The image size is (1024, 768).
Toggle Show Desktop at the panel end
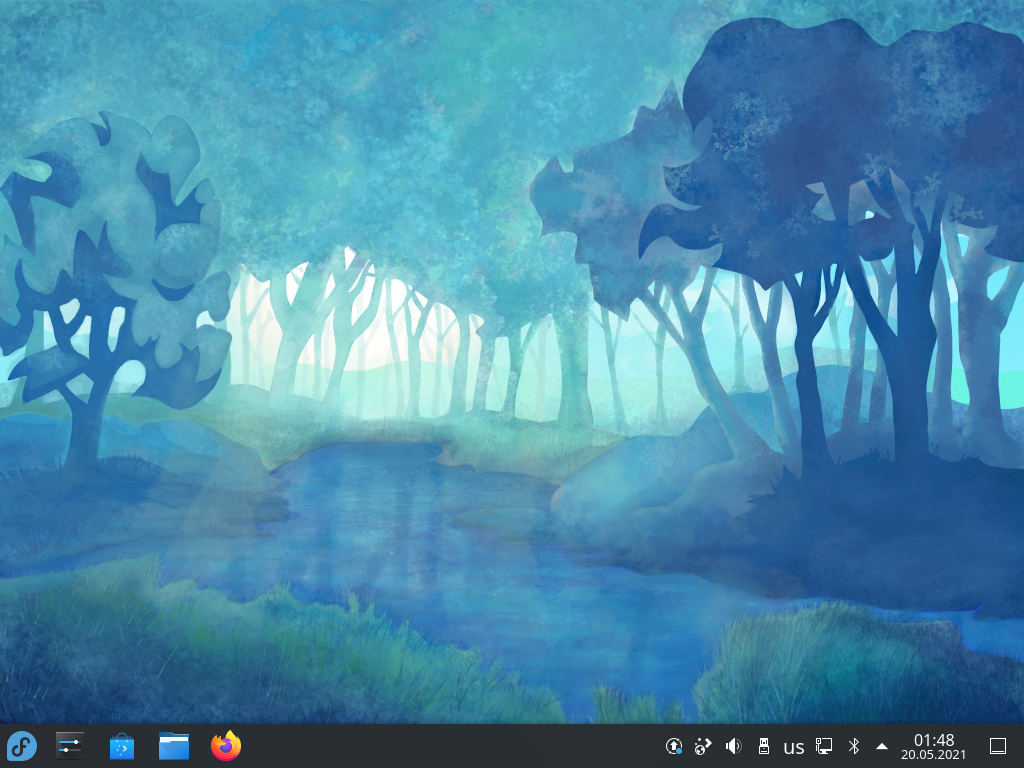997,746
